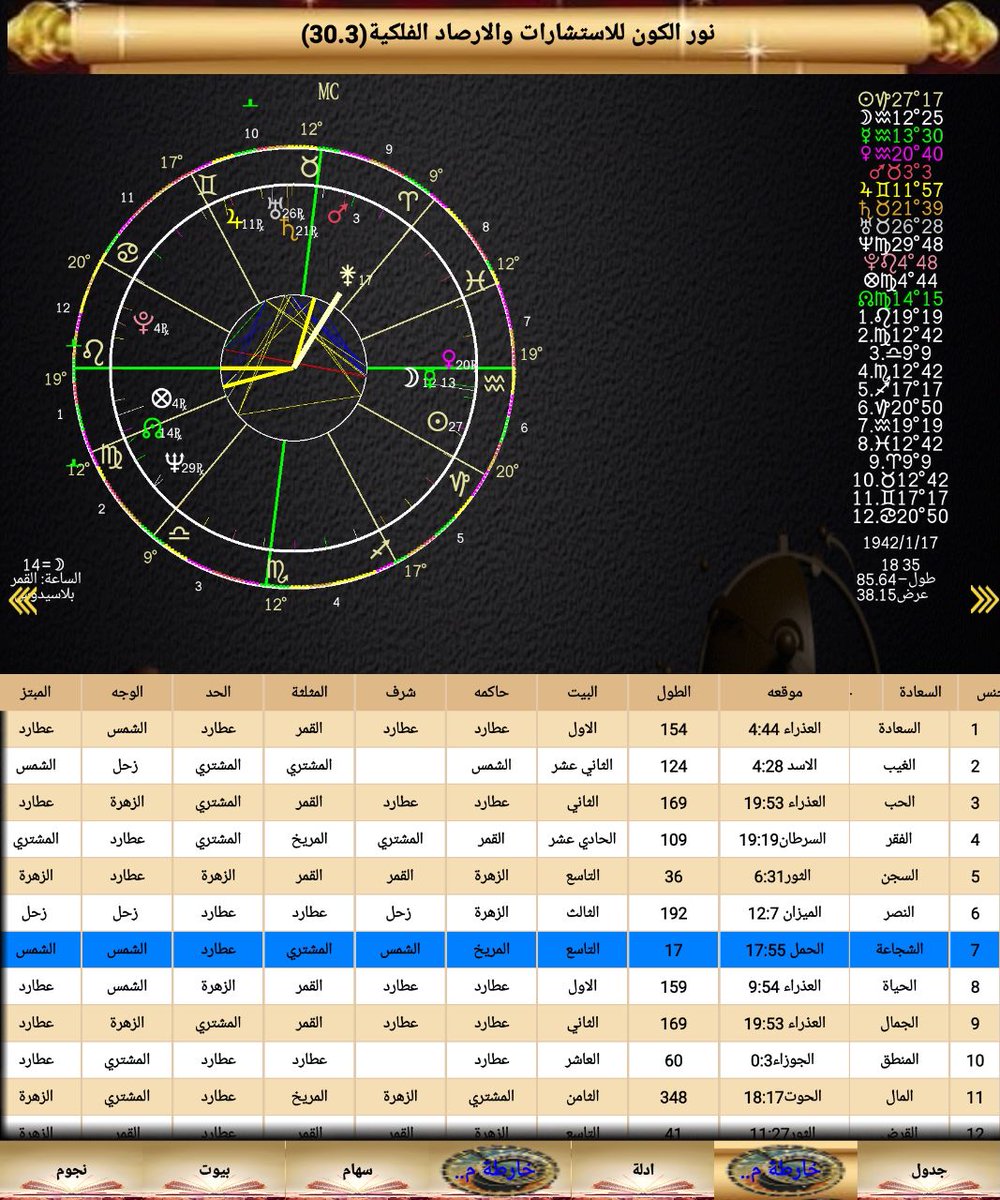This screenshot has width=1000, height=1200.
Task: Click the Libra sign on the wheel
Action: (180, 533)
